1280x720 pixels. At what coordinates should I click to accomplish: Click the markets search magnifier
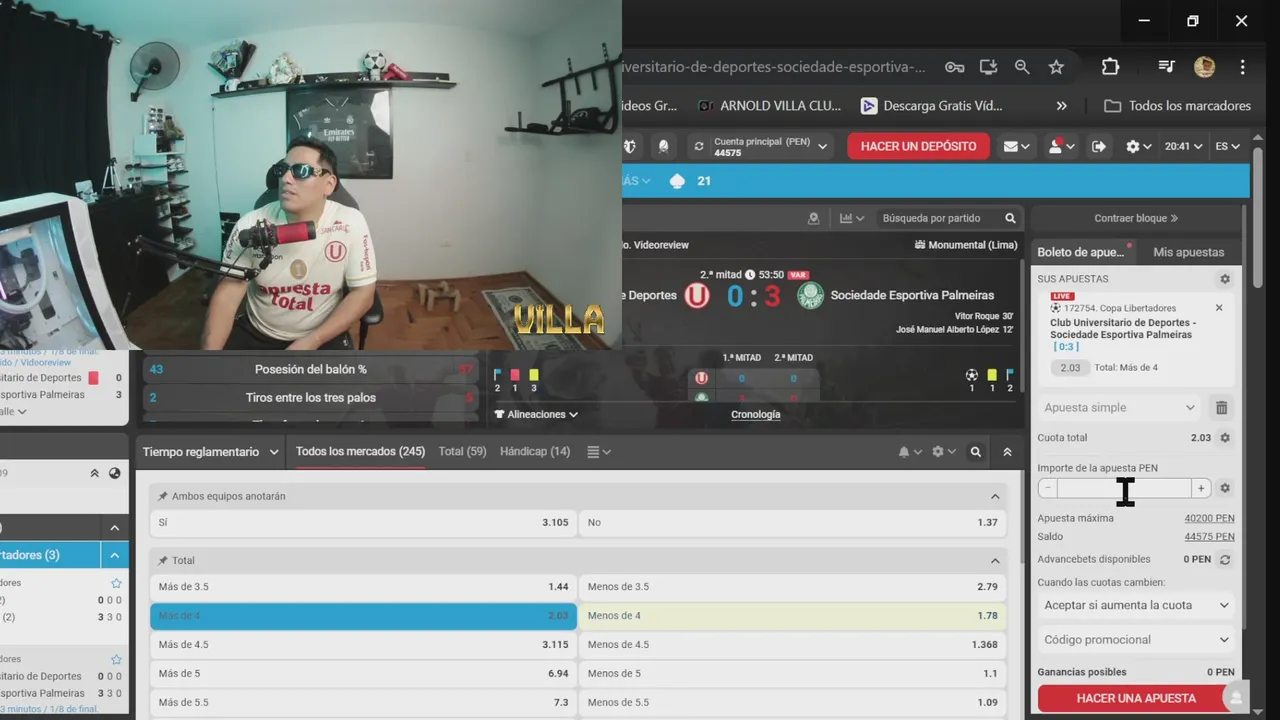pyautogui.click(x=976, y=452)
